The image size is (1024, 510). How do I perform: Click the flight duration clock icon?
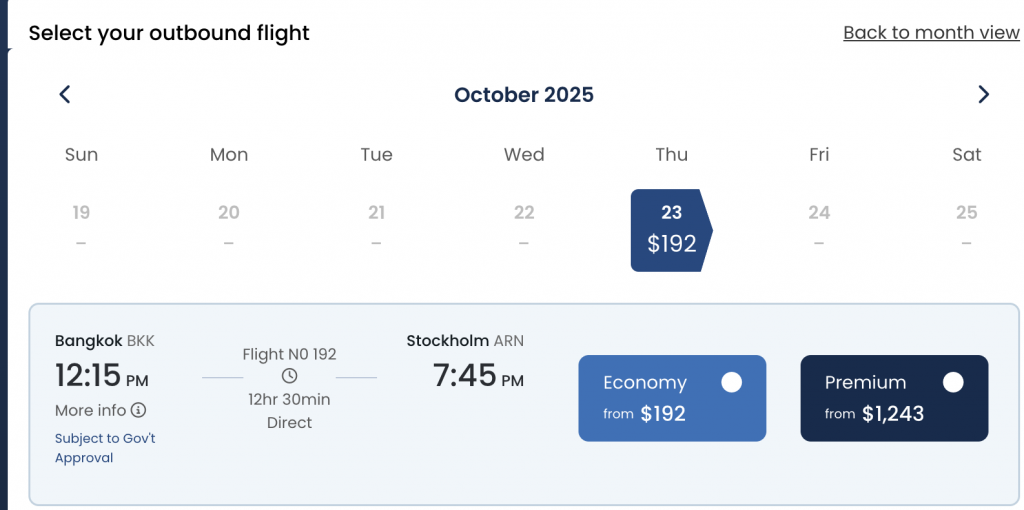coord(289,376)
